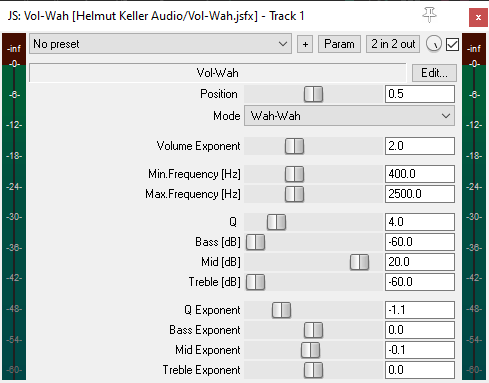The height and width of the screenshot is (383, 489).
Task: Add a preset with the plus button
Action: [305, 44]
